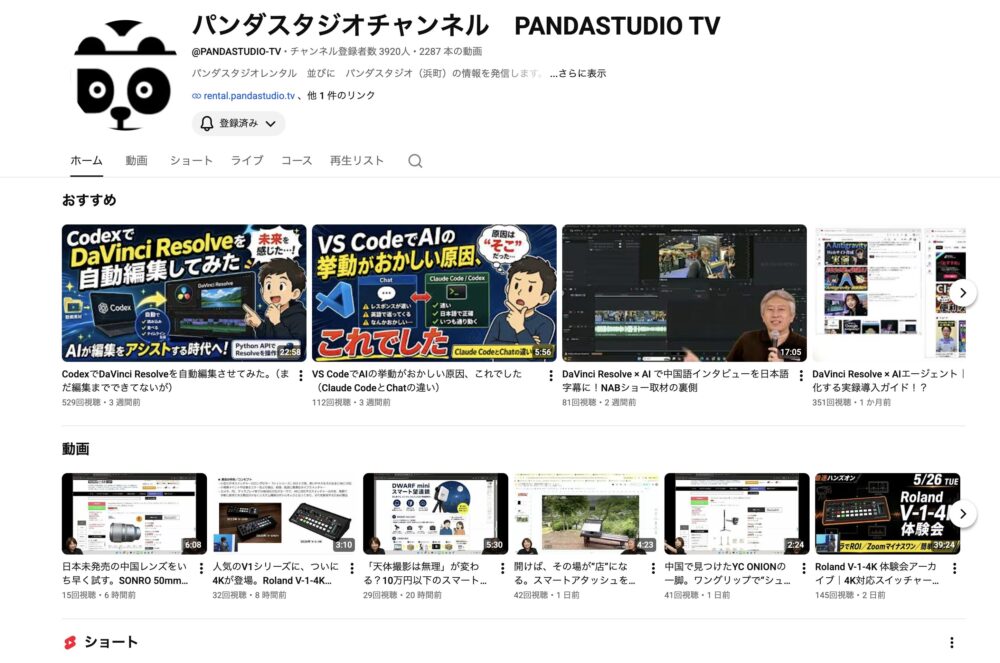This screenshot has width=1000, height=663.
Task: Open the DWARF mini スマート望遠鏡 thumbnail
Action: [436, 514]
